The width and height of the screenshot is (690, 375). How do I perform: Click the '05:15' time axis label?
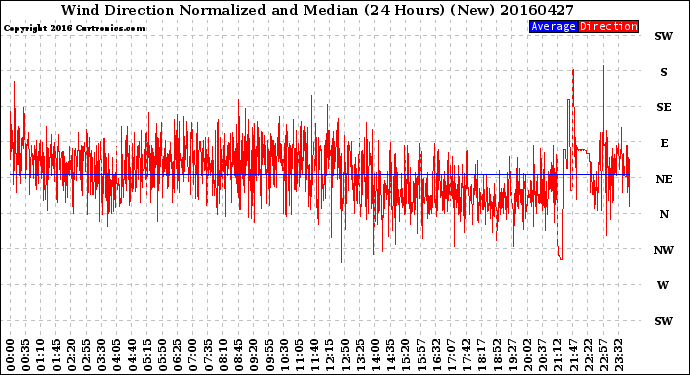tap(147, 355)
